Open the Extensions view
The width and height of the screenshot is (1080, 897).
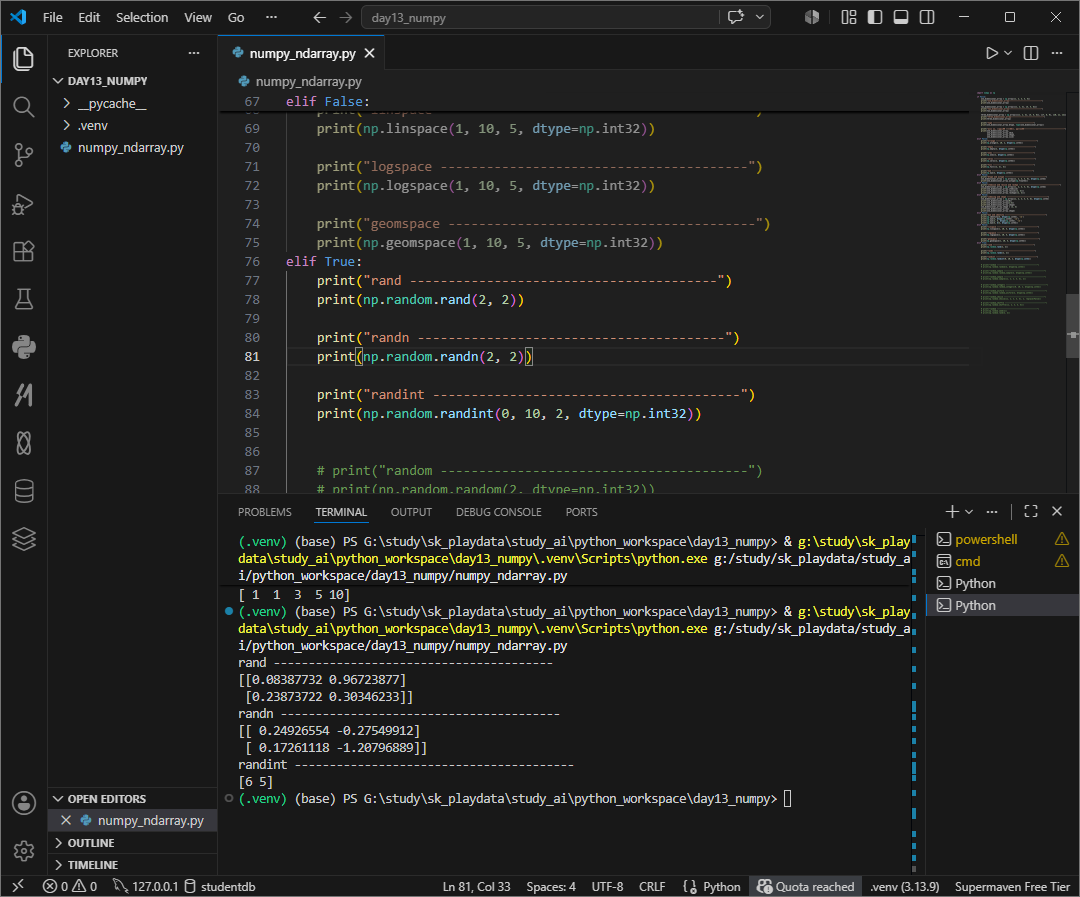click(x=23, y=251)
